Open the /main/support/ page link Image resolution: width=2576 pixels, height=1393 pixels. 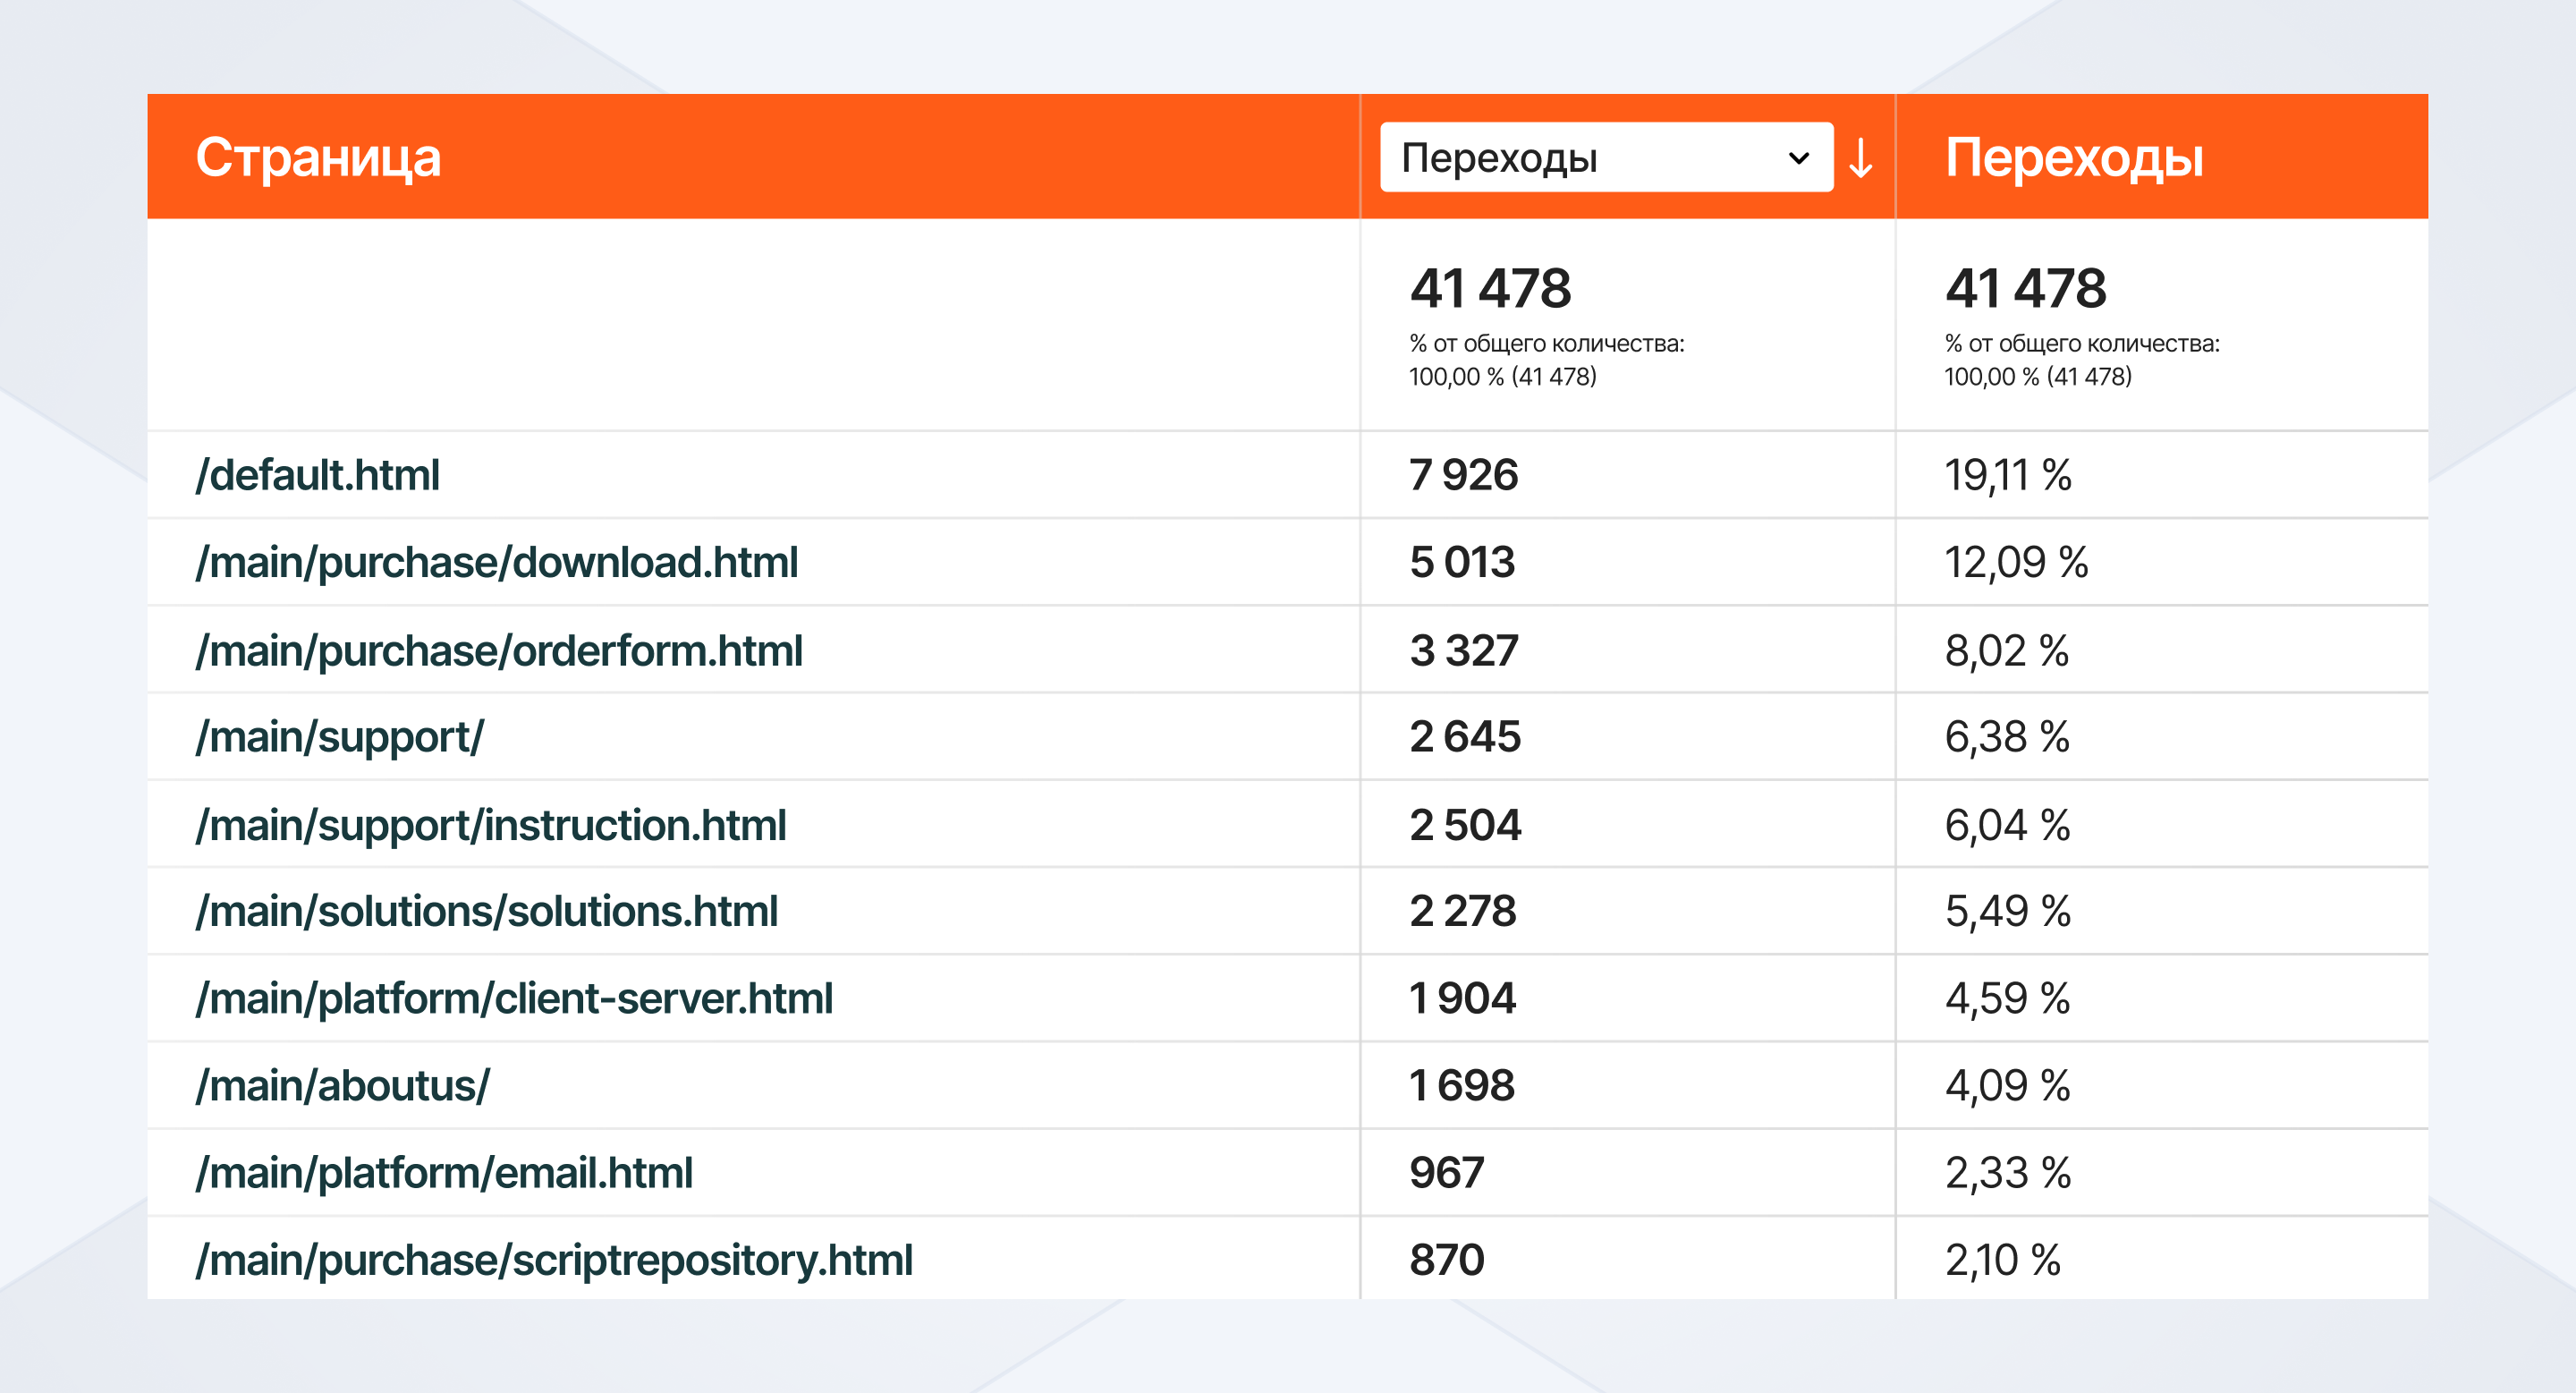(340, 737)
